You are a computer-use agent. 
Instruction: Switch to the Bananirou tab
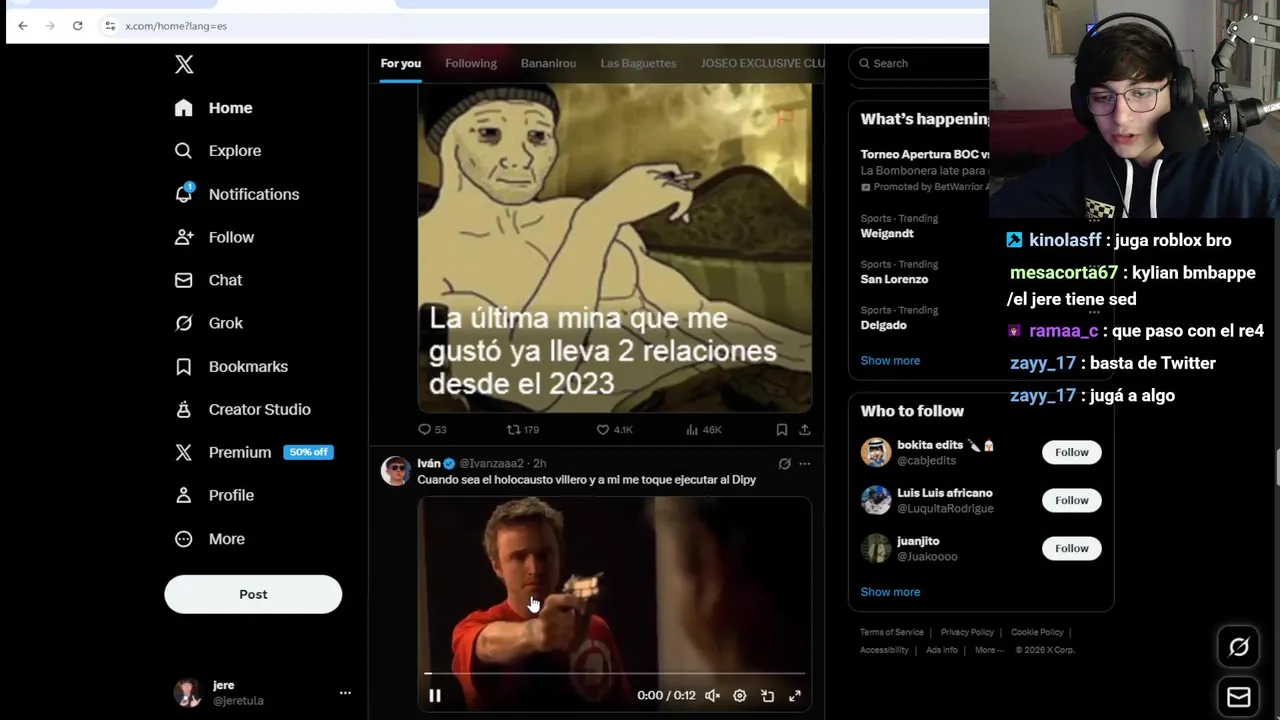tap(548, 63)
